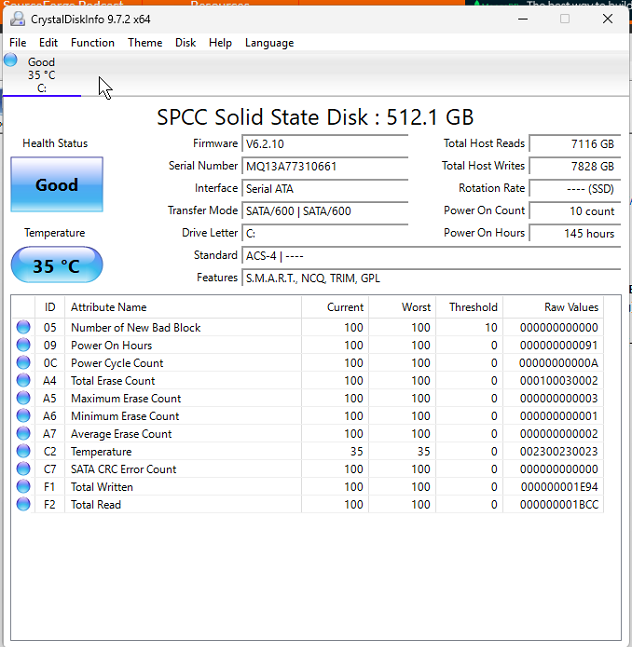632x647 pixels.
Task: Click the 35 °C temperature button
Action: pyautogui.click(x=57, y=266)
